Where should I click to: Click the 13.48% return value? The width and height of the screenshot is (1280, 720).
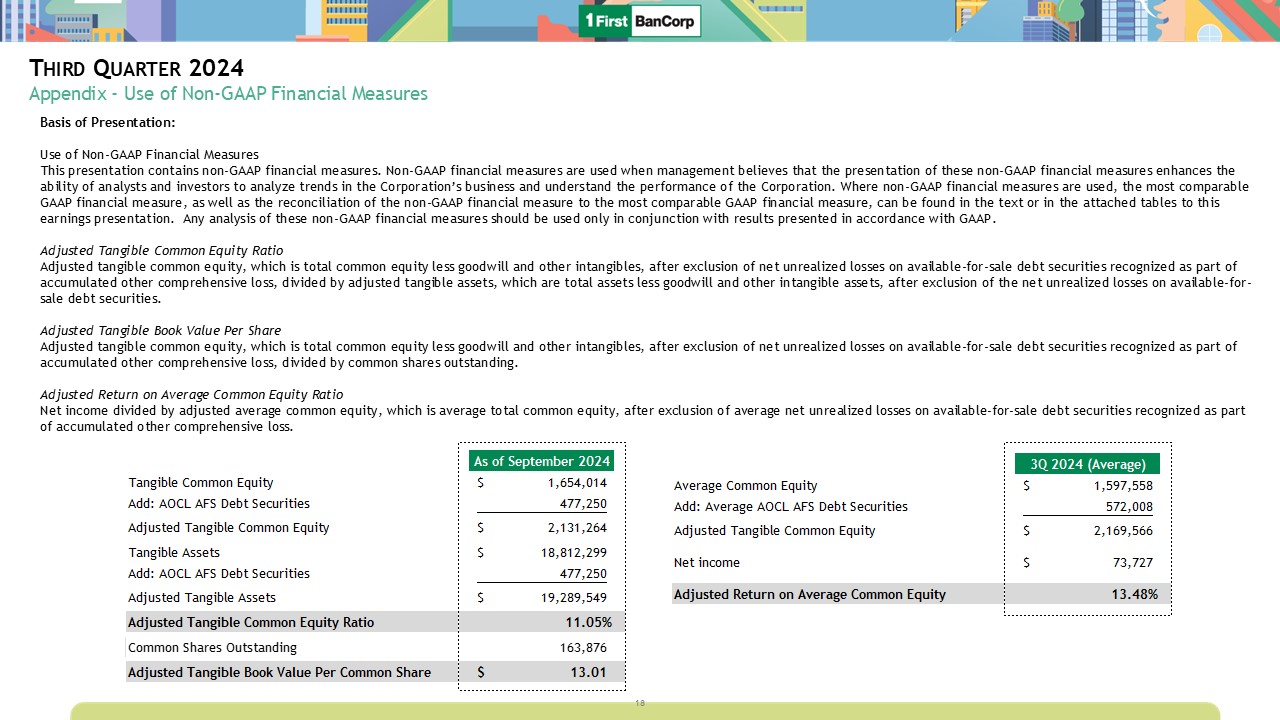point(1134,594)
